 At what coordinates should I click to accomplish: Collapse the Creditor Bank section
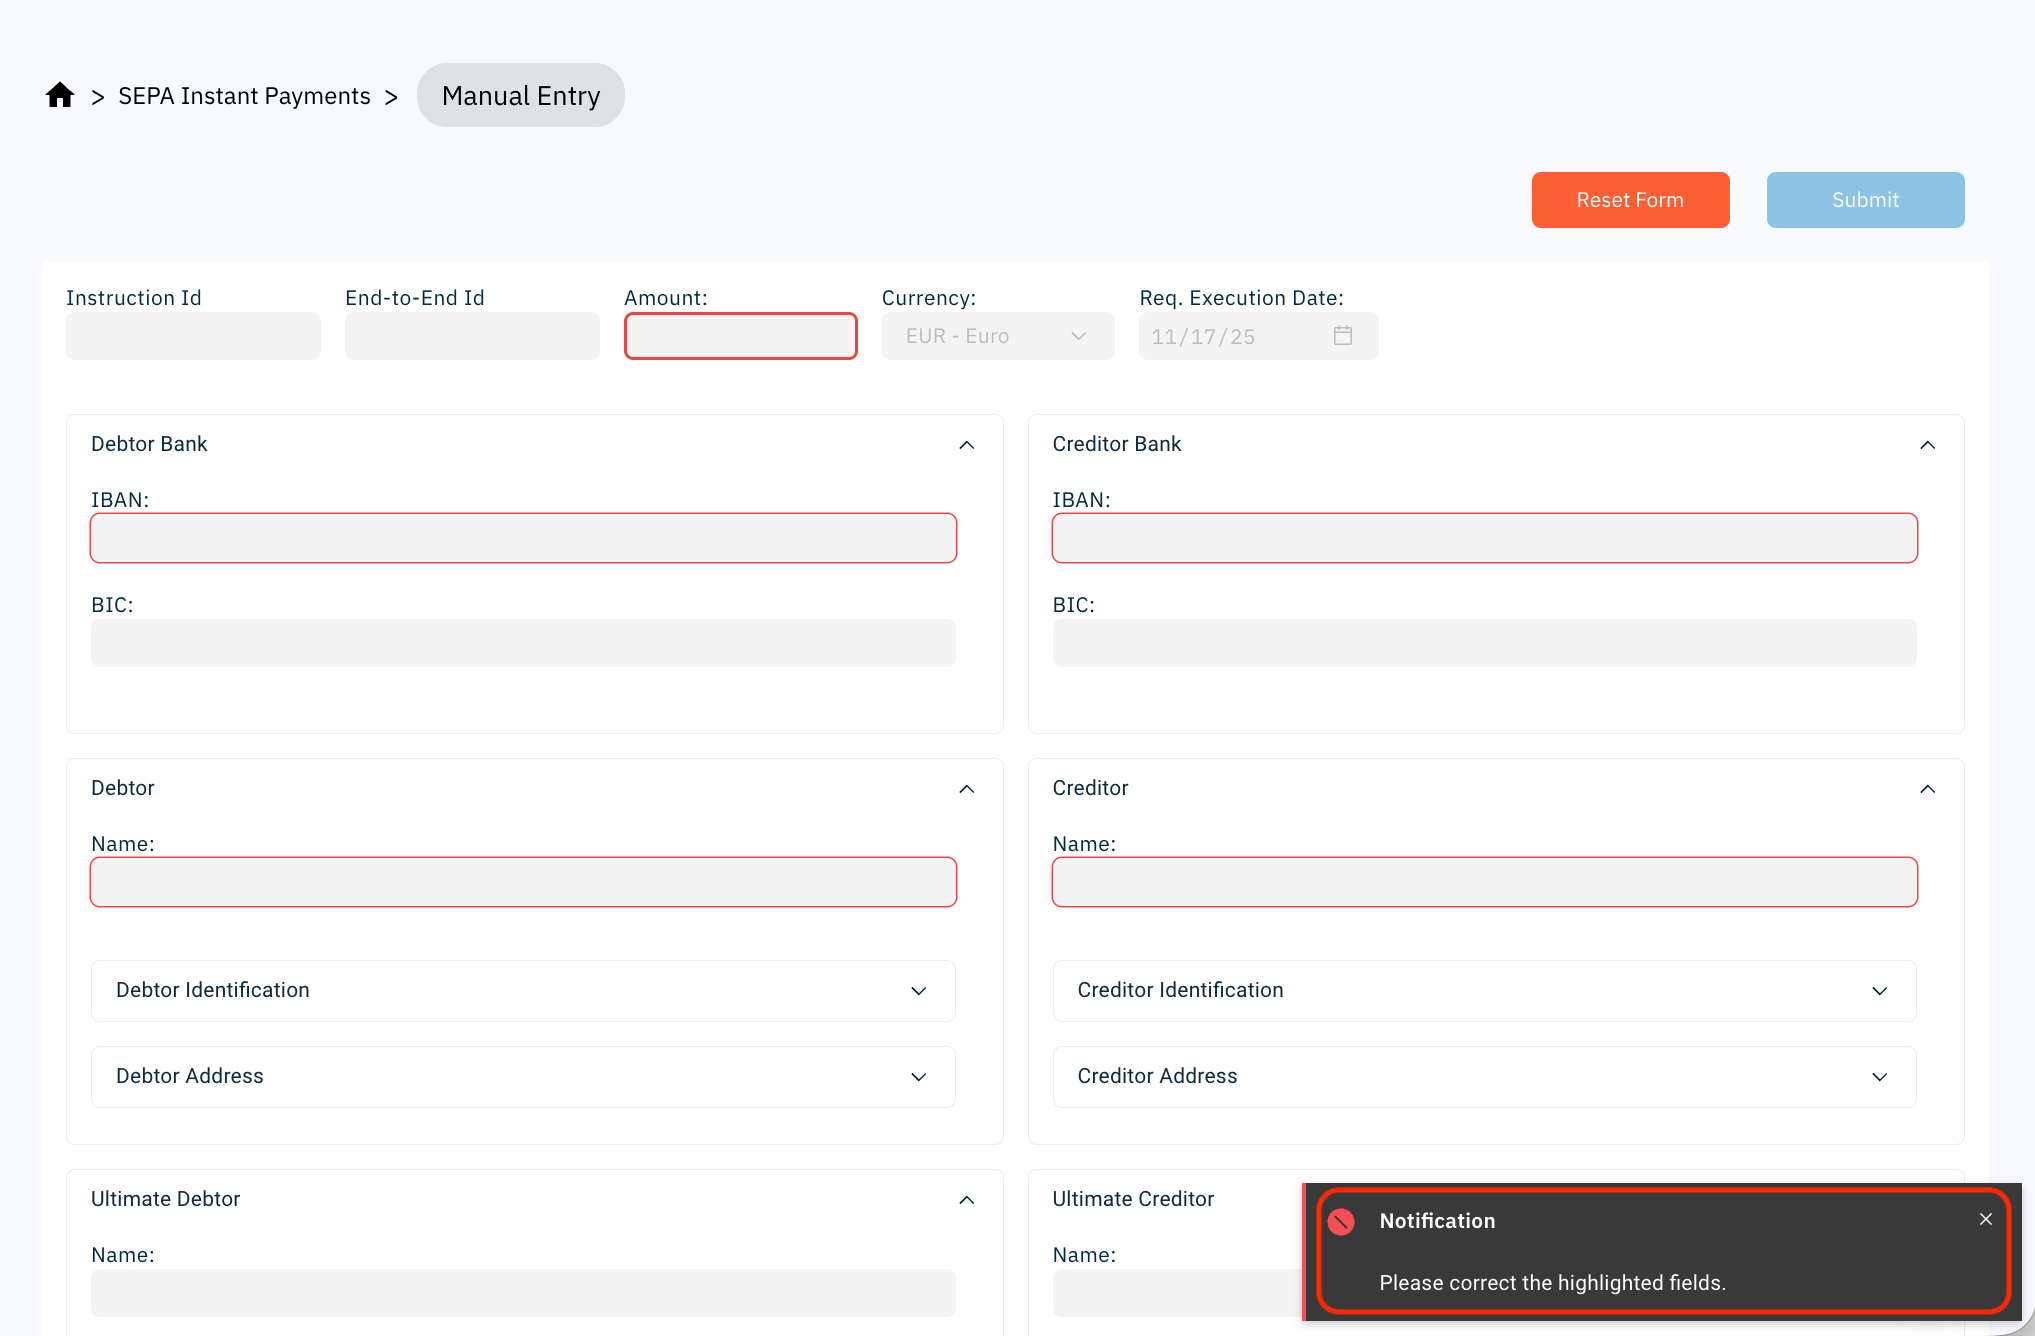coord(1927,445)
